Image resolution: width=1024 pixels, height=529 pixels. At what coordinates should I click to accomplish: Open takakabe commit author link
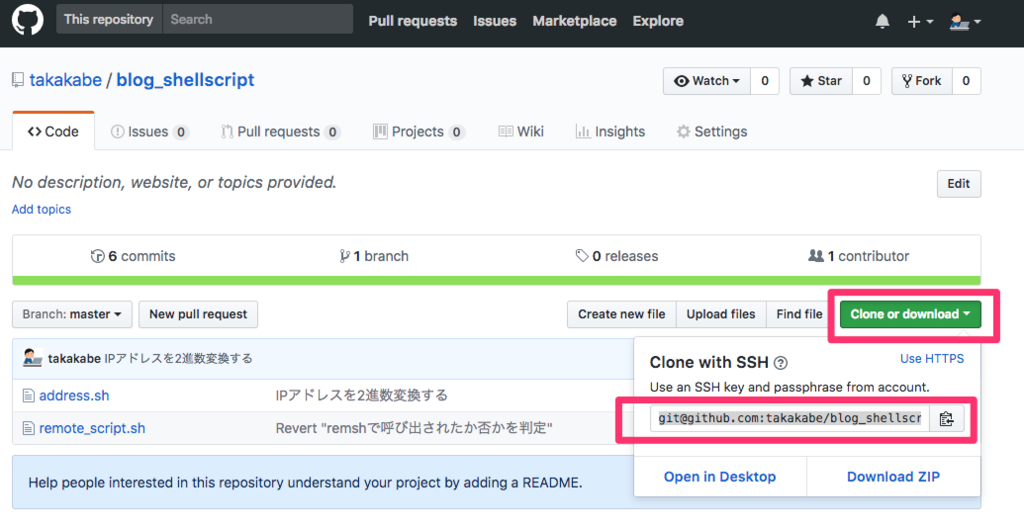(x=74, y=359)
